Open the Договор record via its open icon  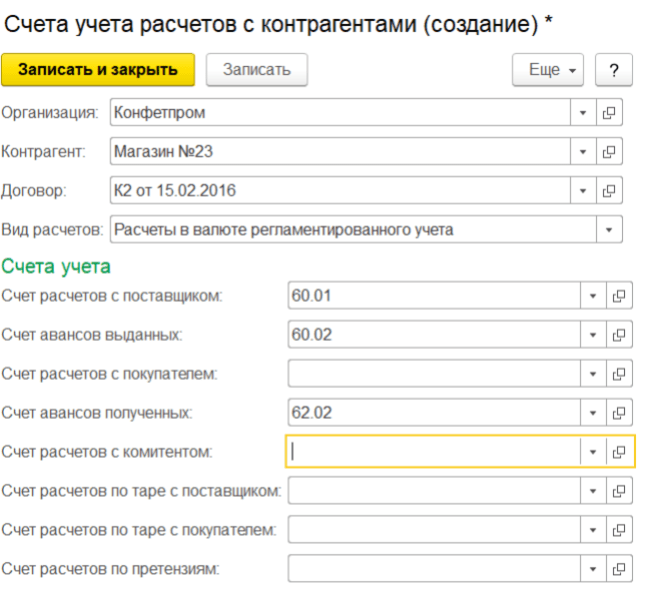point(609,190)
